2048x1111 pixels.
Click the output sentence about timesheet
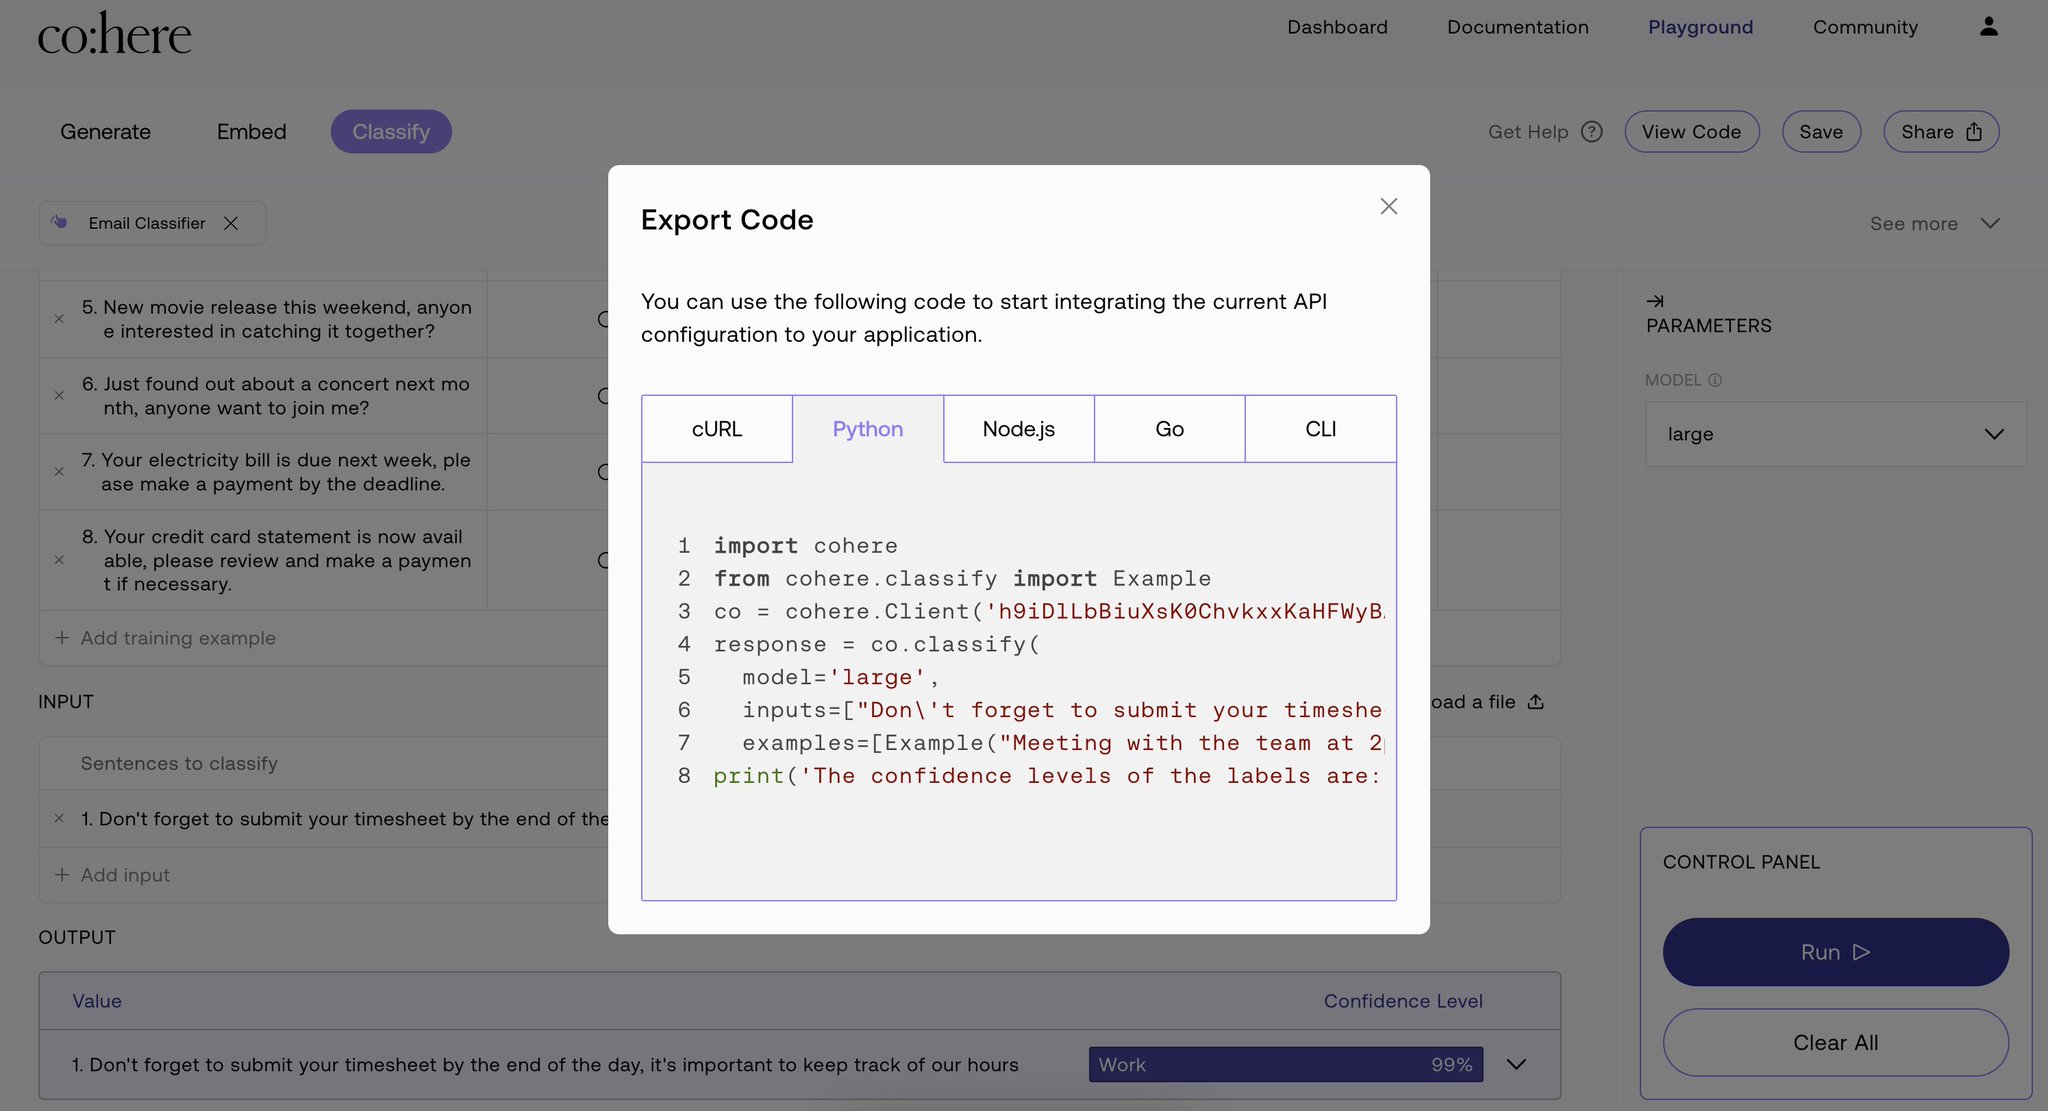(545, 1065)
